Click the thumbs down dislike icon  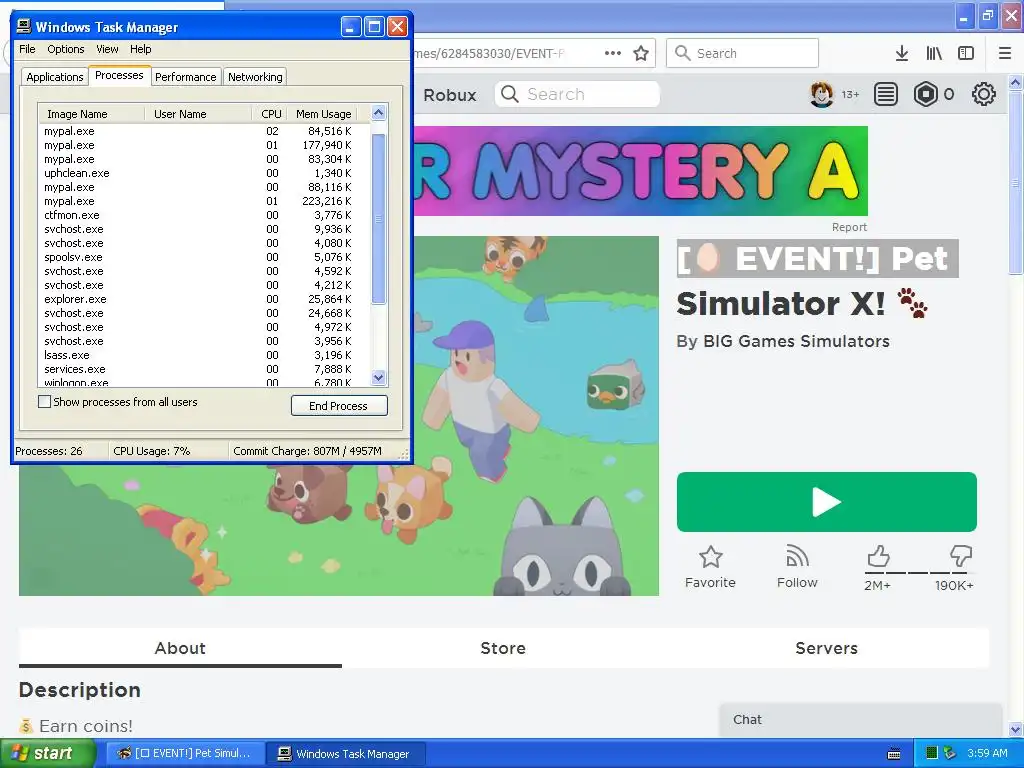click(961, 556)
